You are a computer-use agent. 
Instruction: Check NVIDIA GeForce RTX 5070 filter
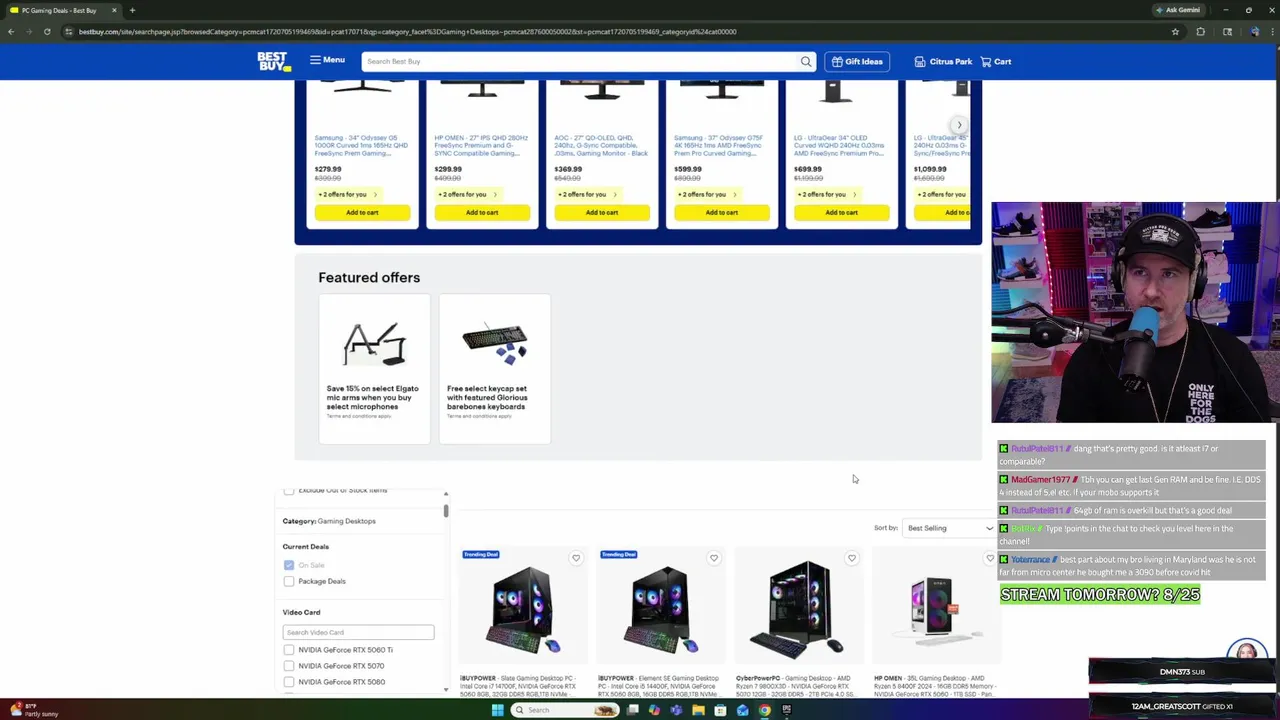point(289,666)
